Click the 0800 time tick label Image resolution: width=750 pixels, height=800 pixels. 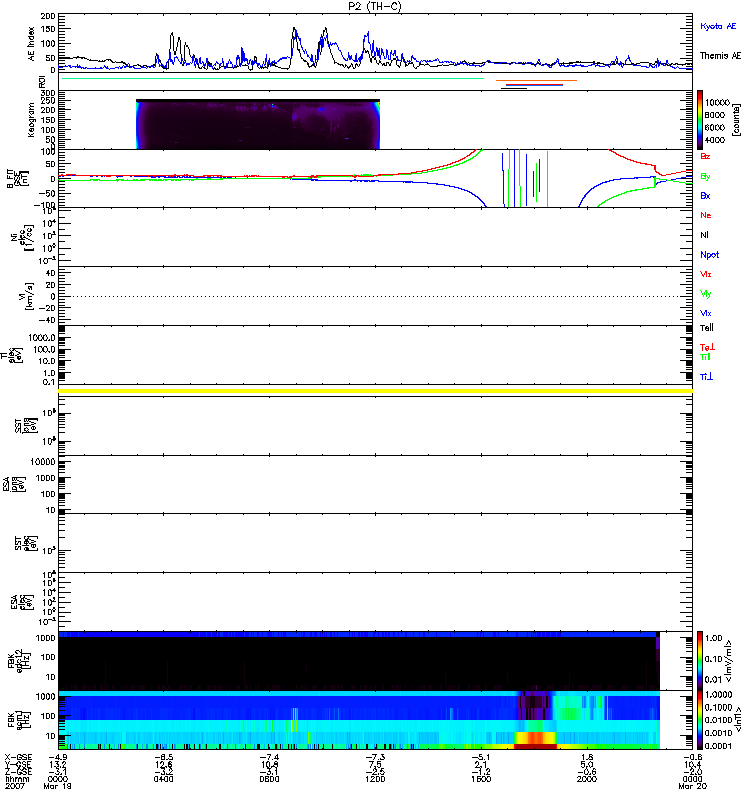coord(269,779)
